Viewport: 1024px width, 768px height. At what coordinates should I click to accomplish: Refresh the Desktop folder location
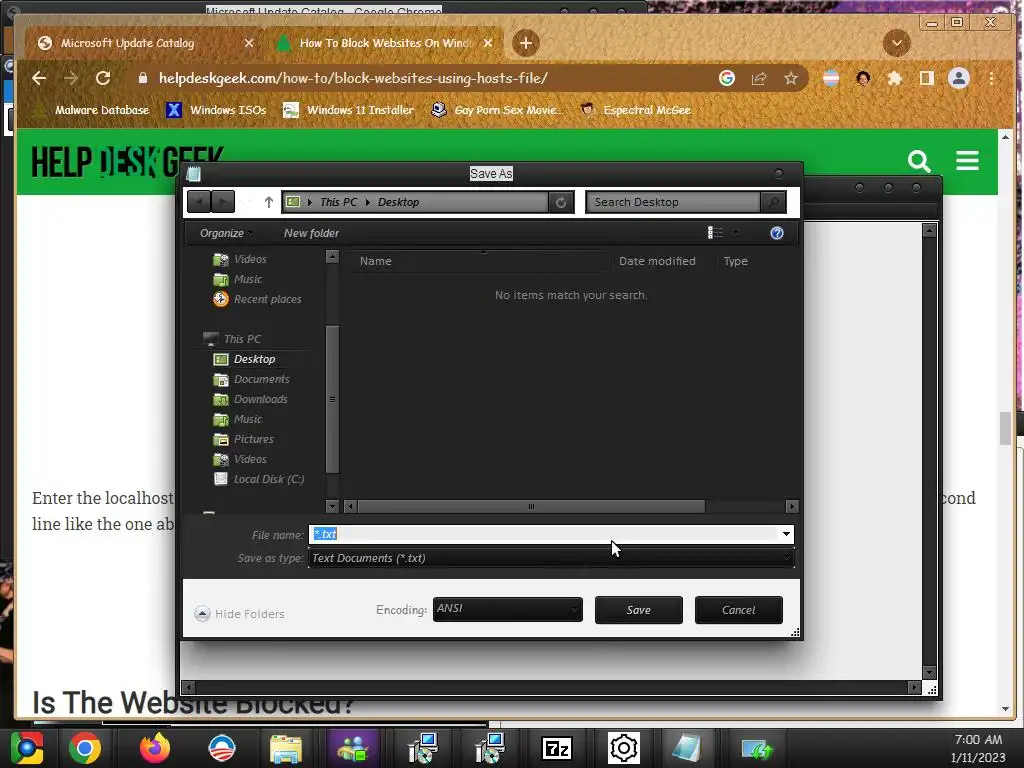click(561, 202)
